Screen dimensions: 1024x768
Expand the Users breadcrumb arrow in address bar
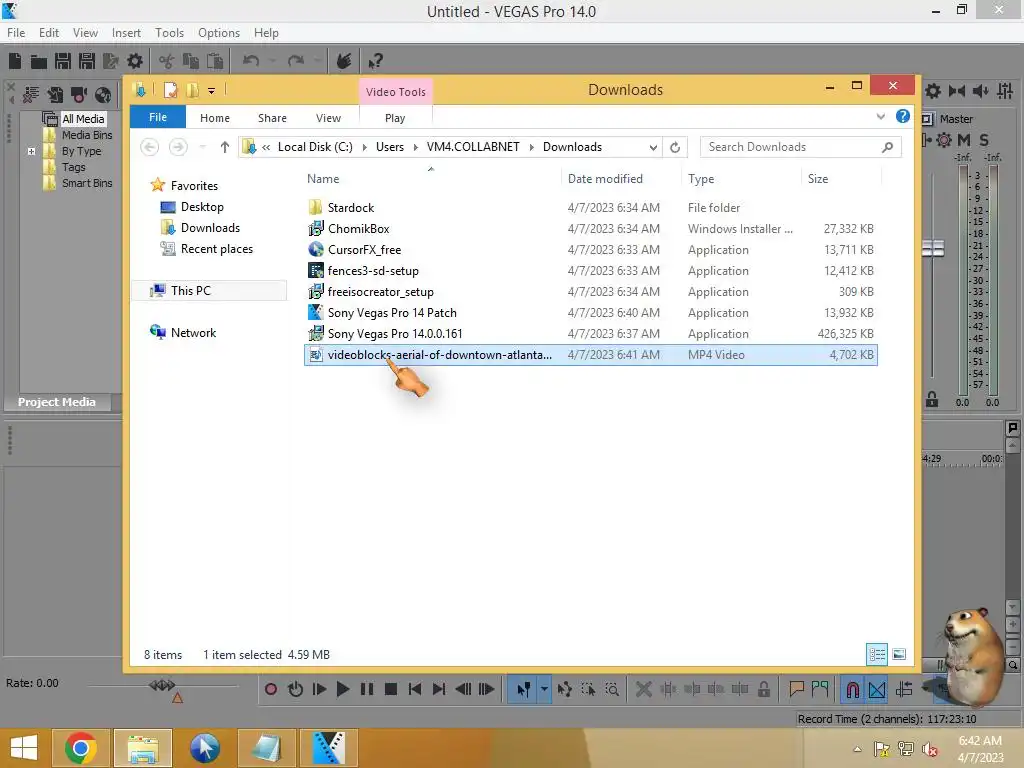(415, 148)
